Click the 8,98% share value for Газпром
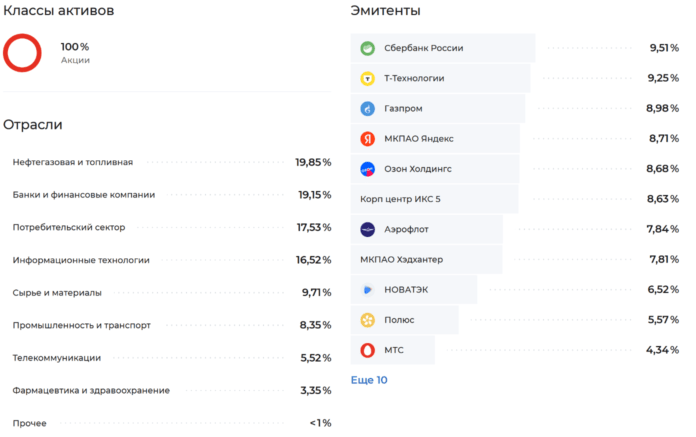The width and height of the screenshot is (696, 437). click(x=662, y=108)
